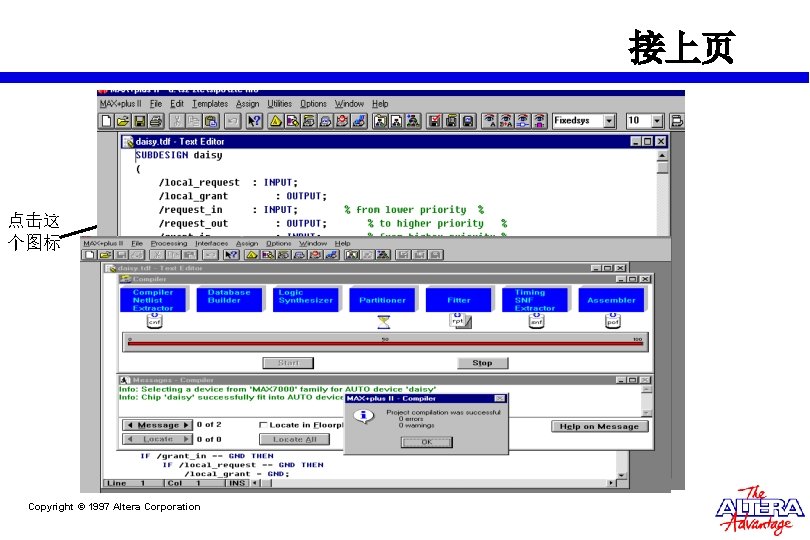Open the Floorplan Editor icon in the upper toolbar
Viewport: 810px width, 540px height.
292,121
